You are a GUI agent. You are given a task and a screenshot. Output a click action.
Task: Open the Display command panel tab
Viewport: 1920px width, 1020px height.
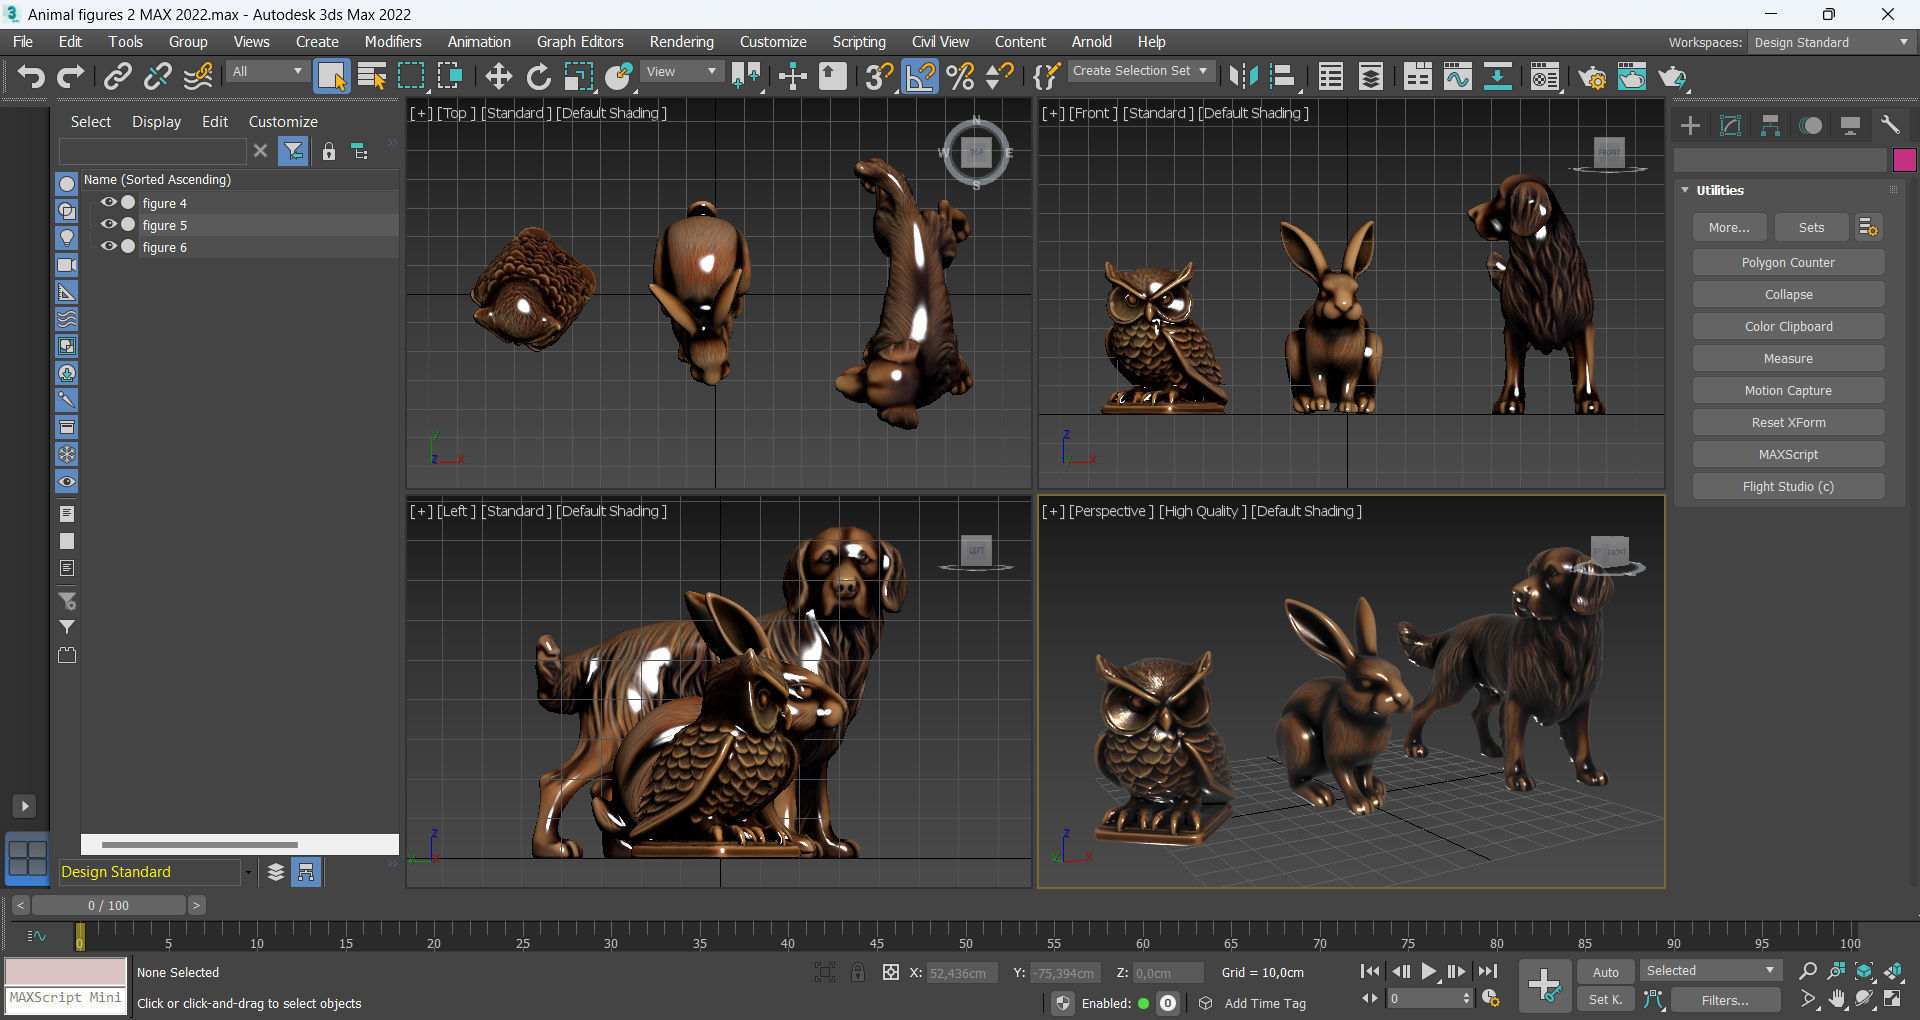(x=1850, y=125)
